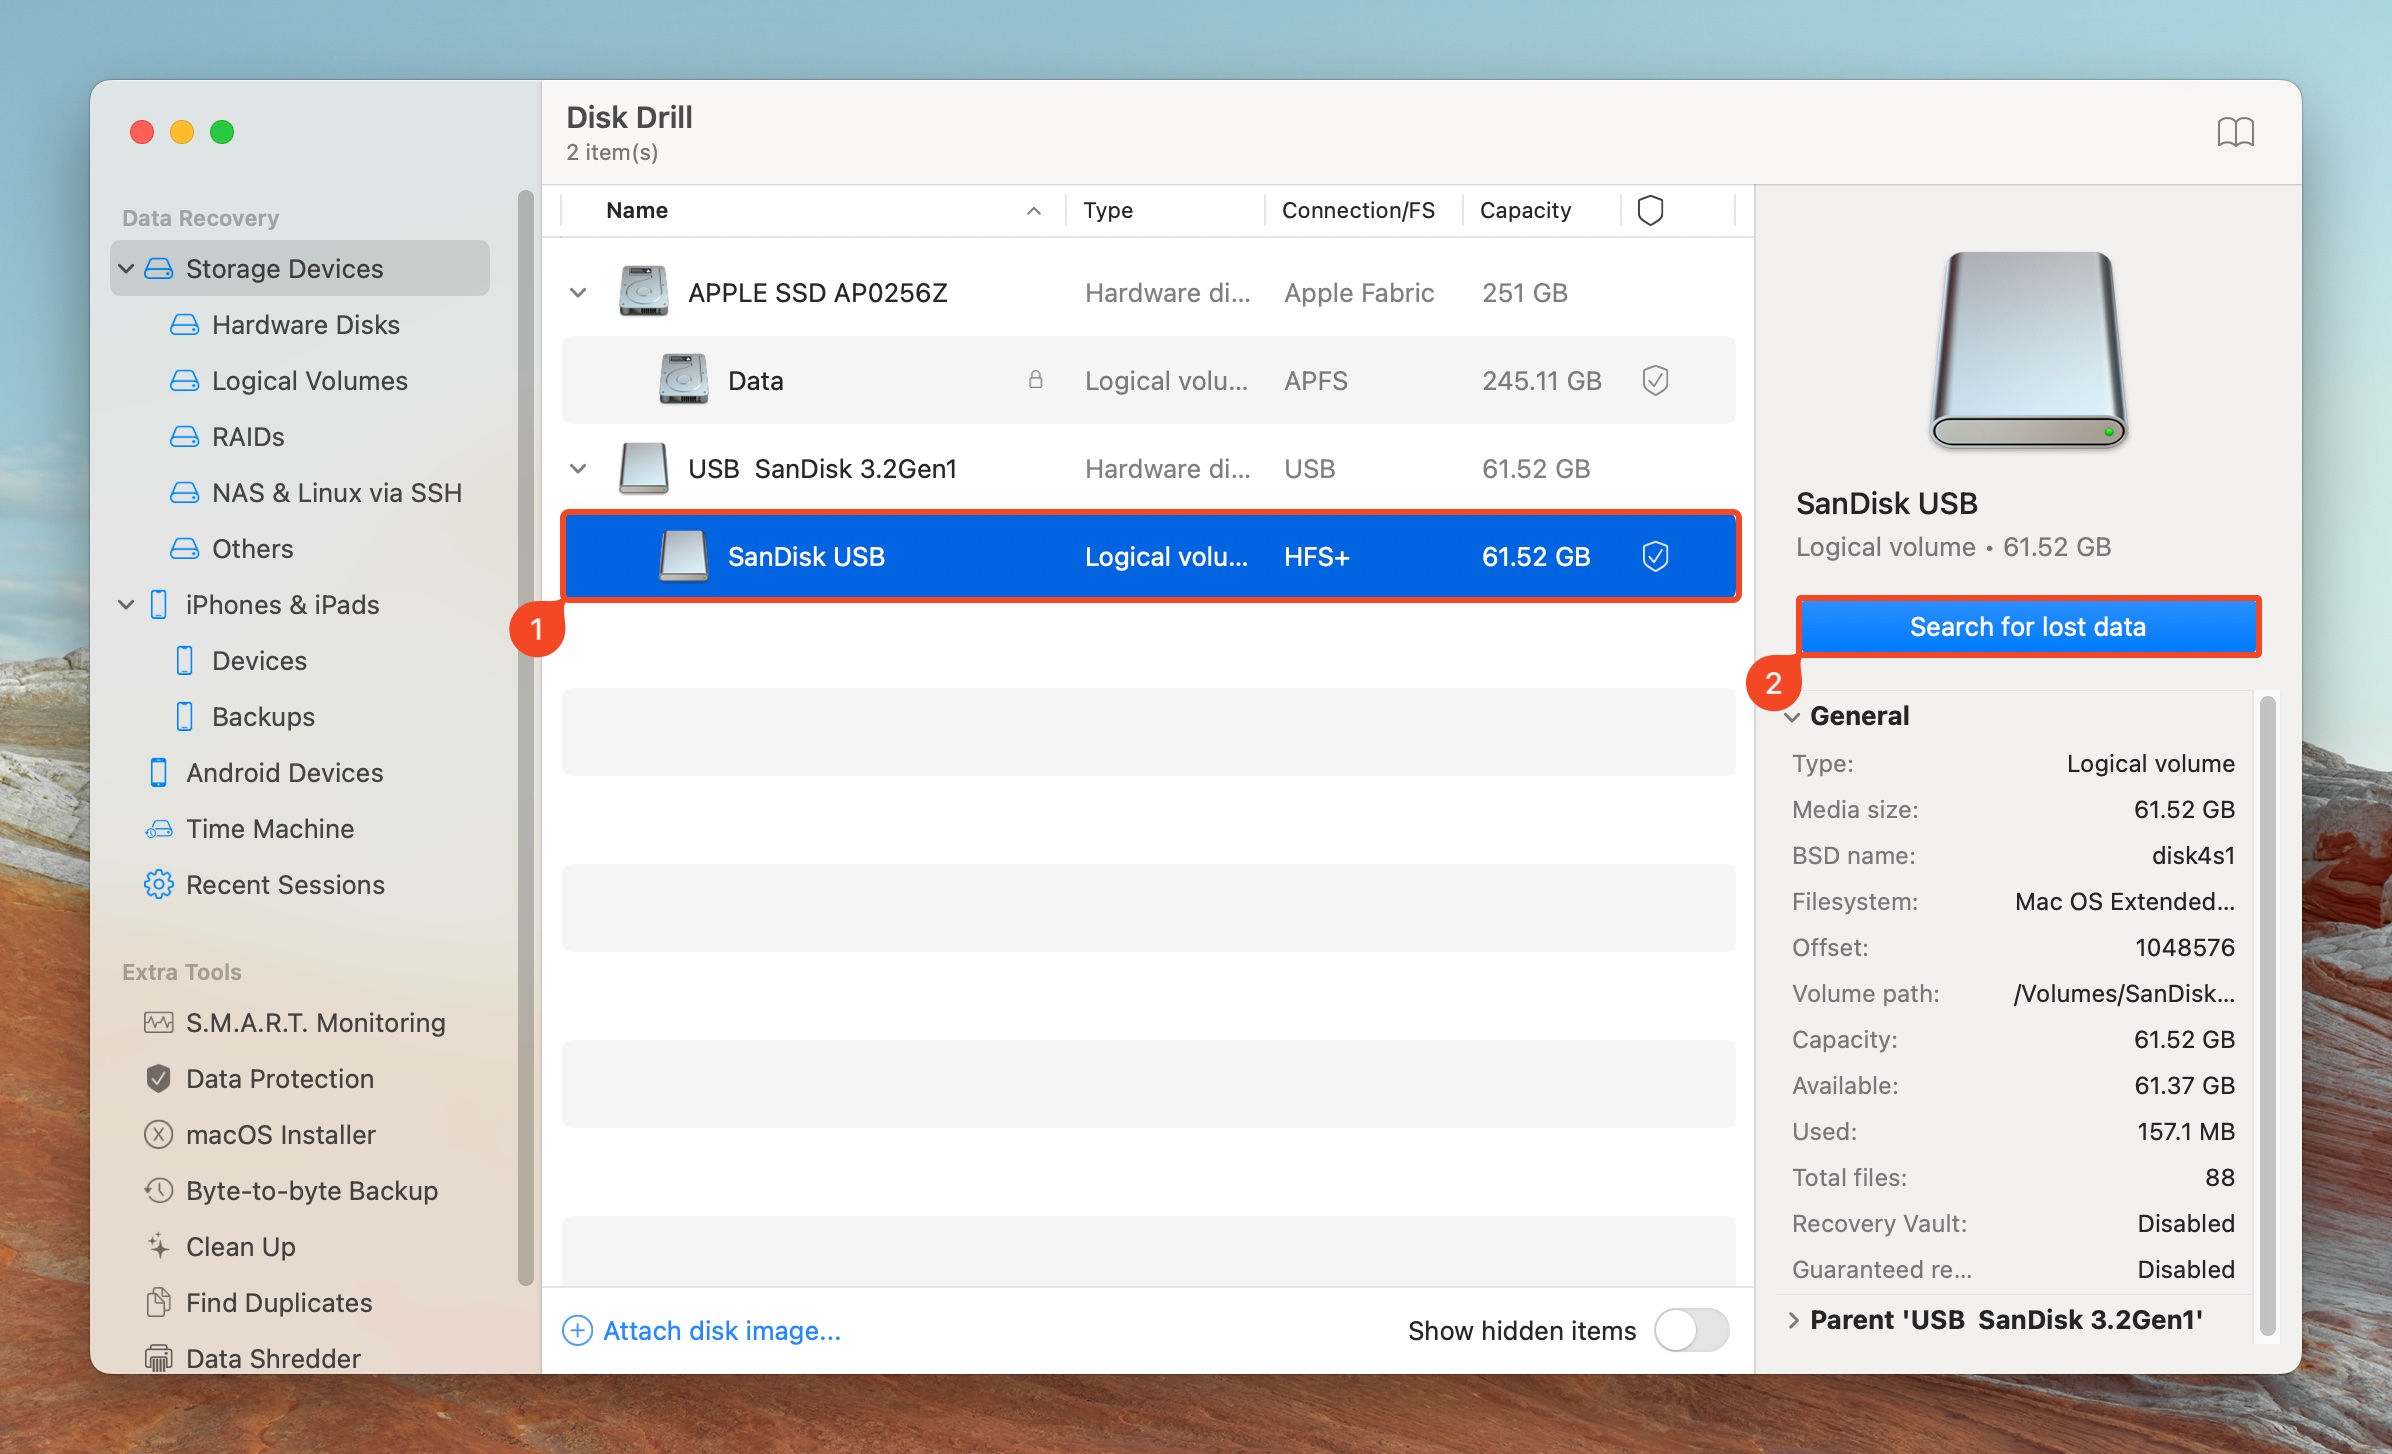Open Recent Sessions in sidebar
The height and width of the screenshot is (1454, 2392).
(x=284, y=884)
